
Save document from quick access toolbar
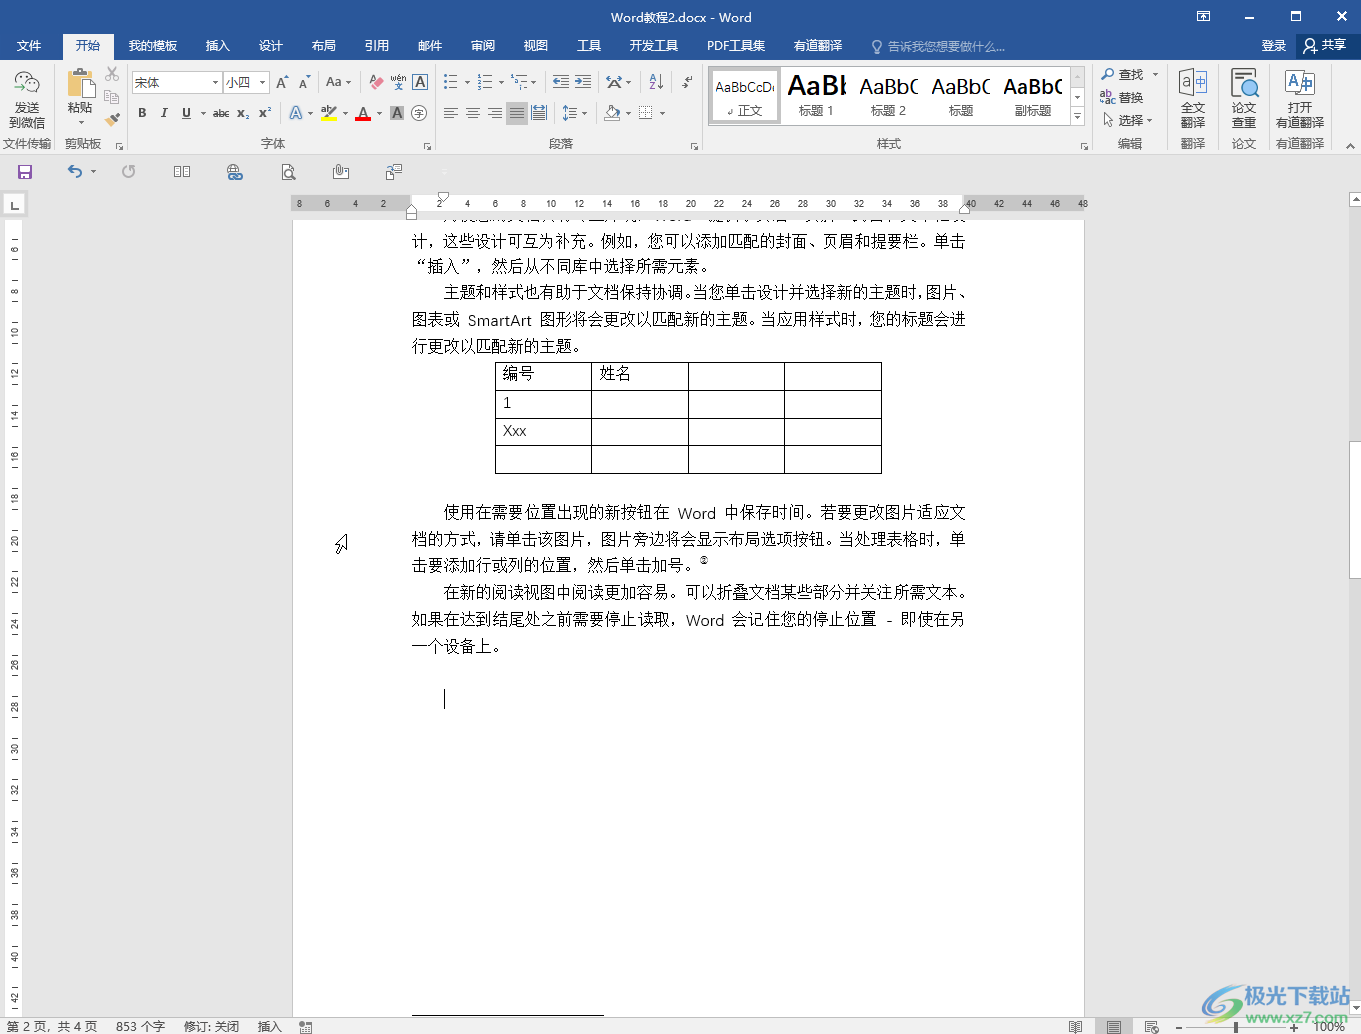pos(25,172)
